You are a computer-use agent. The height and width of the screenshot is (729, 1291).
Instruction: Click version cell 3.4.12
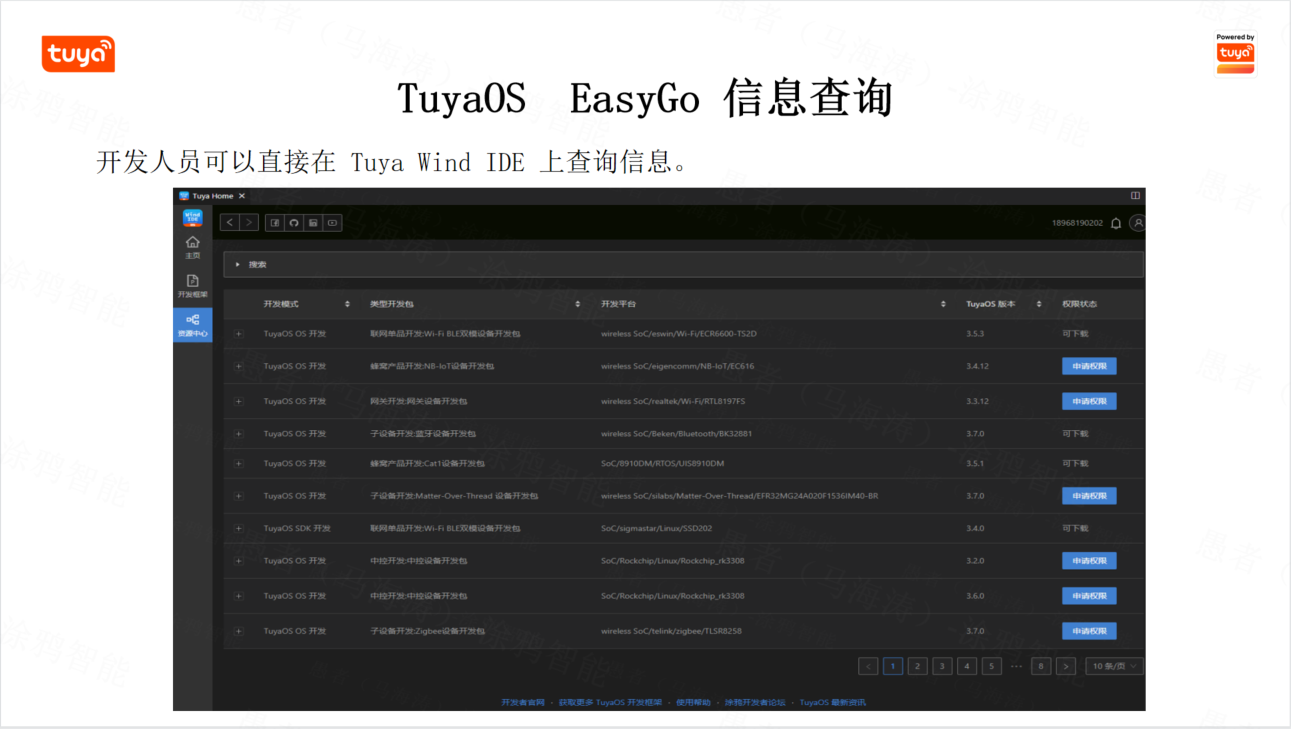(x=977, y=366)
